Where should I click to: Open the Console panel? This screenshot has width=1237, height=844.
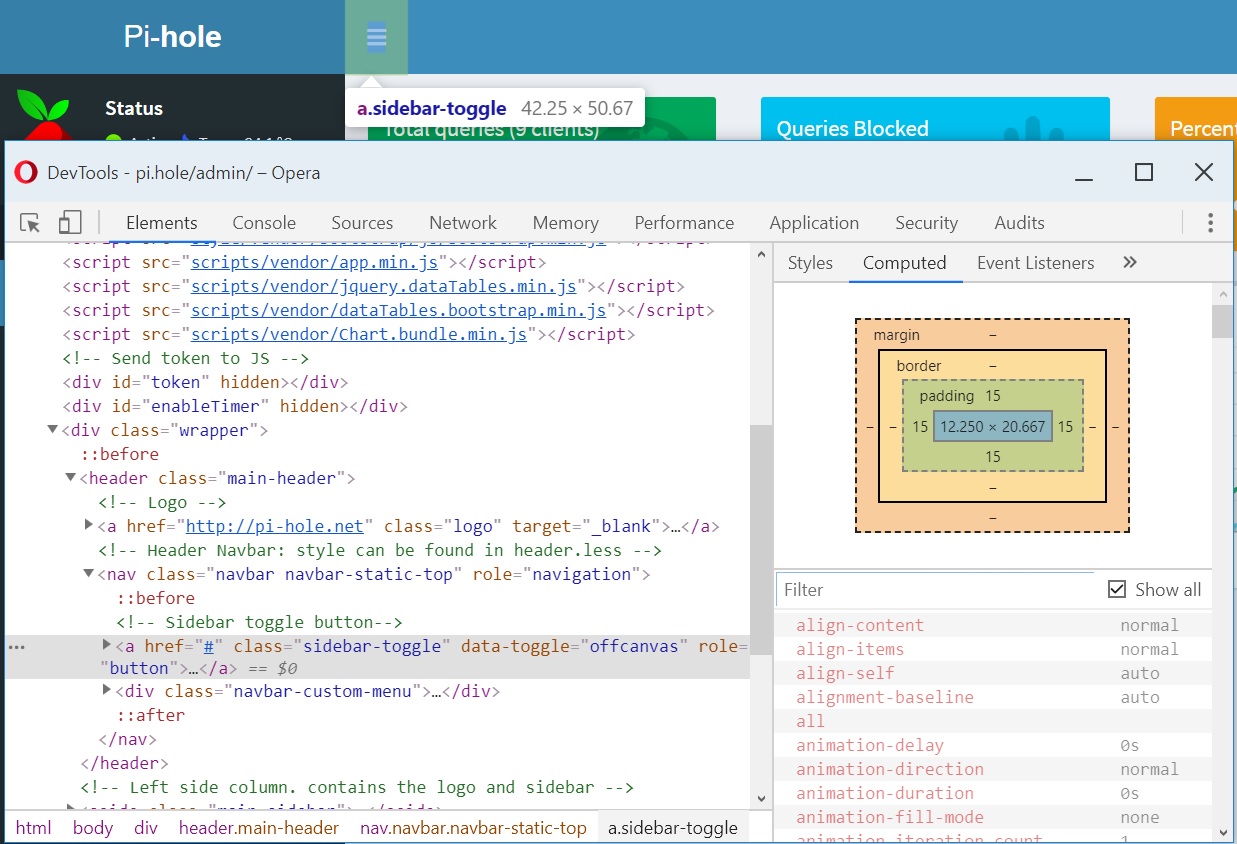[x=263, y=222]
